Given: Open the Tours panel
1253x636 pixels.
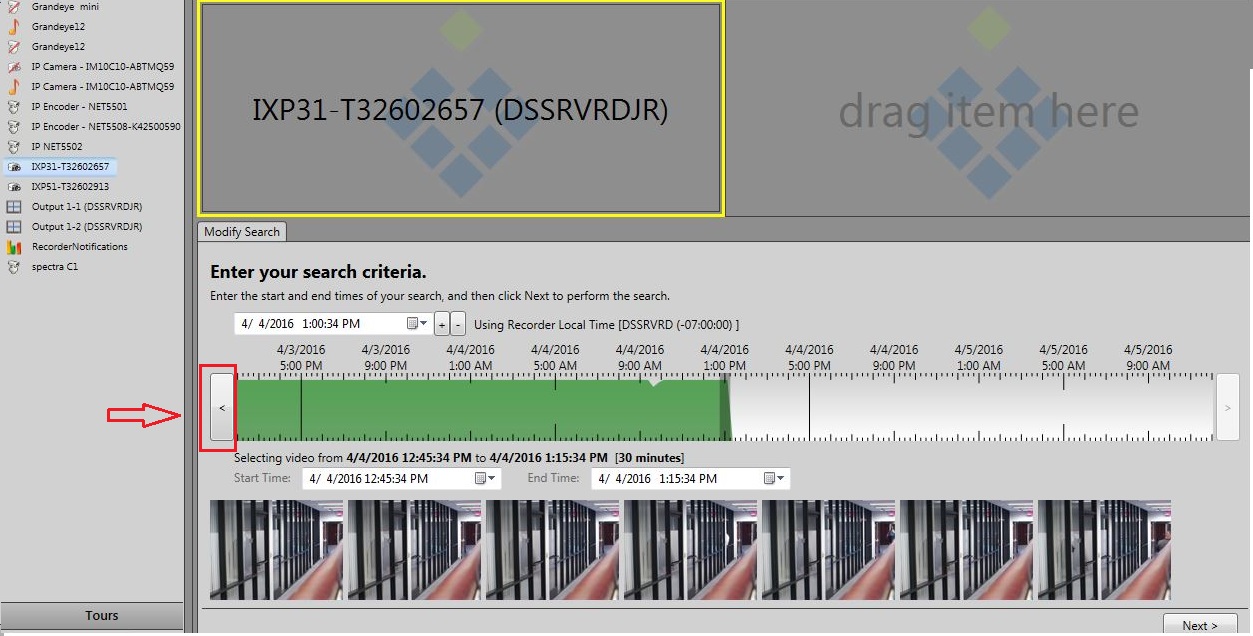Looking at the screenshot, I should pos(92,616).
